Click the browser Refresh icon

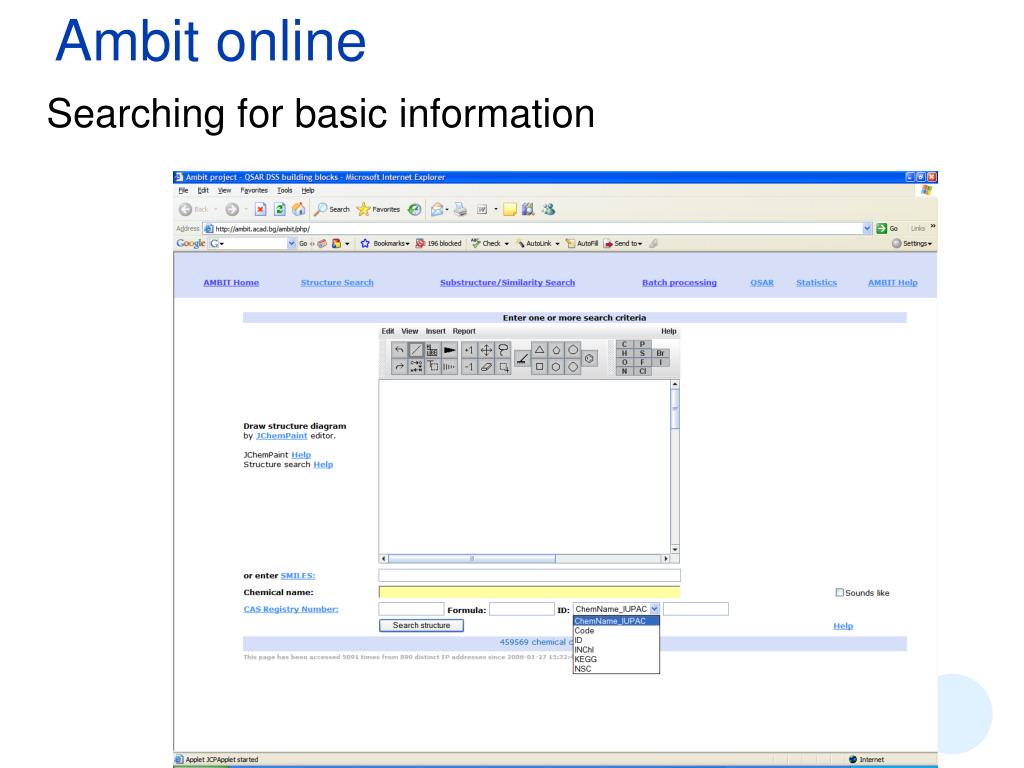click(280, 209)
